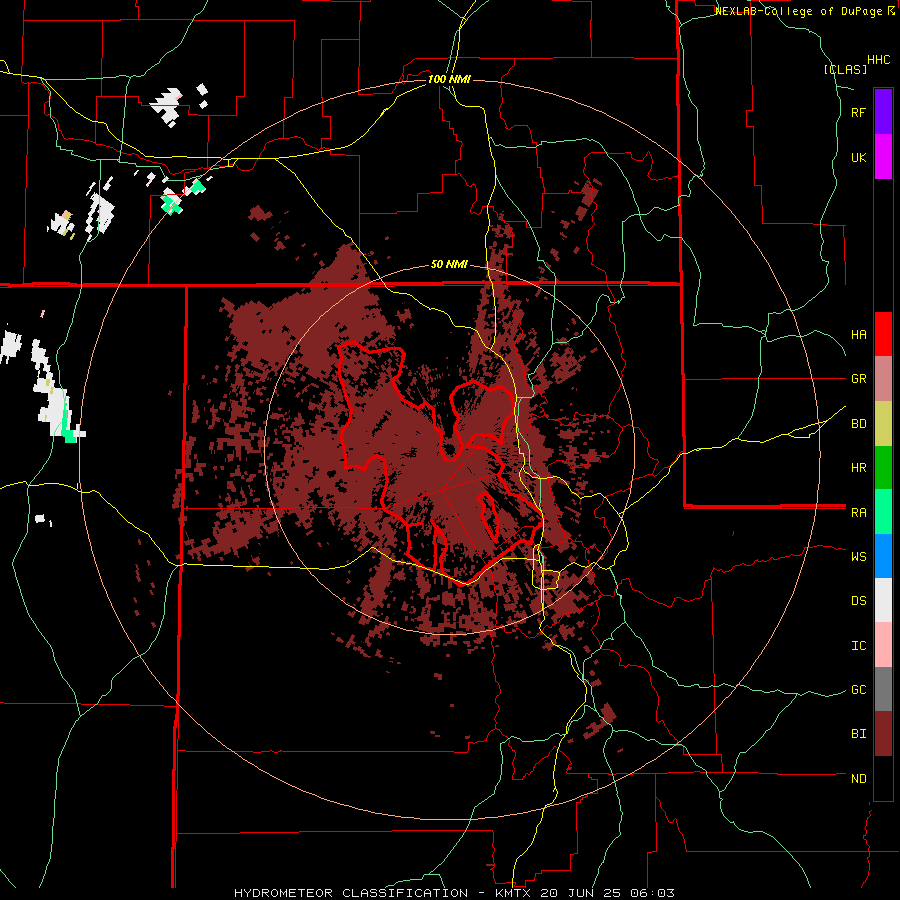Click the WS legend label

858,557
